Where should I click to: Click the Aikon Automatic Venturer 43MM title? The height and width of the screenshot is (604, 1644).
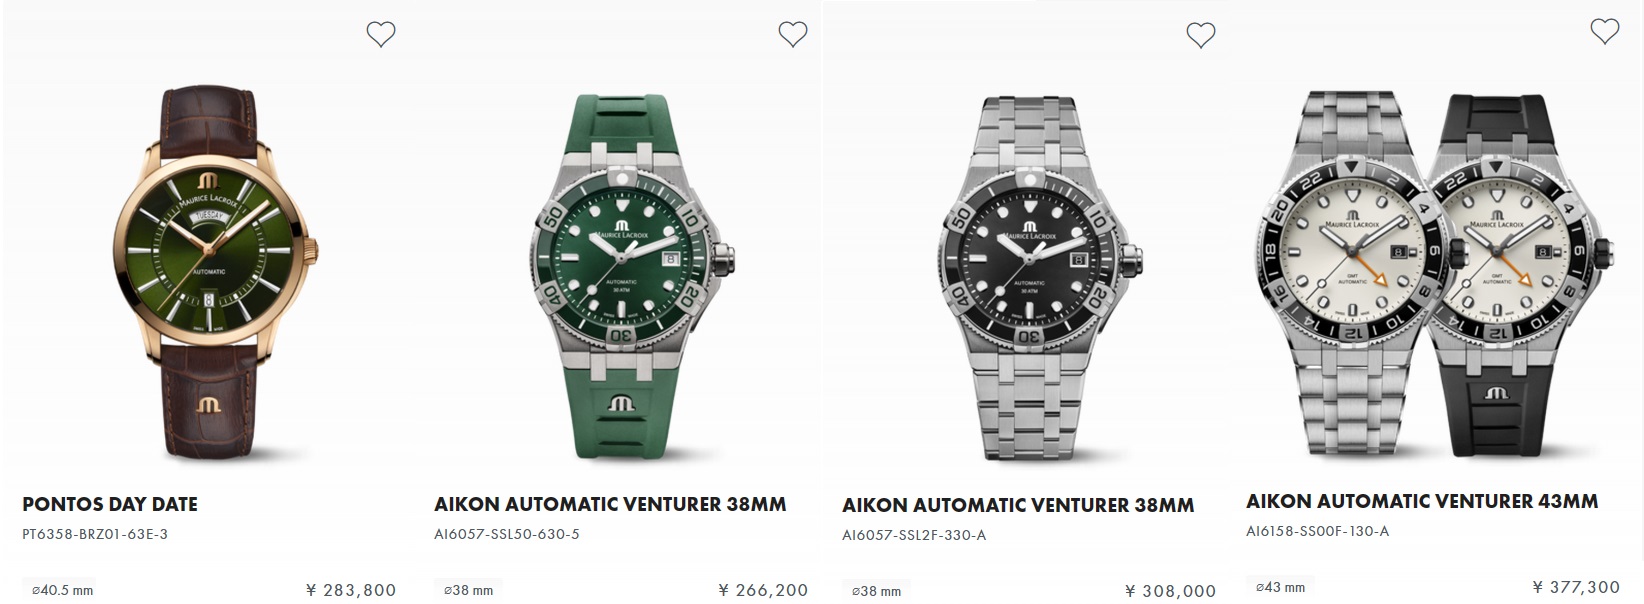click(1421, 501)
